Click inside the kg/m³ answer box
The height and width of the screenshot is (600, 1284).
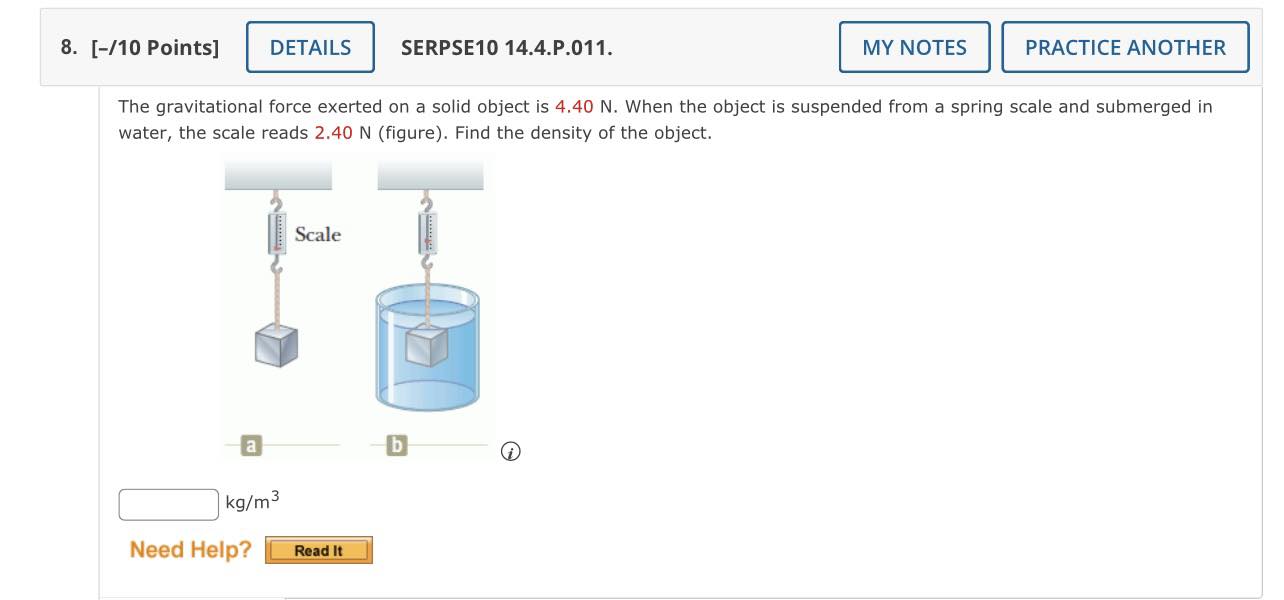point(168,504)
